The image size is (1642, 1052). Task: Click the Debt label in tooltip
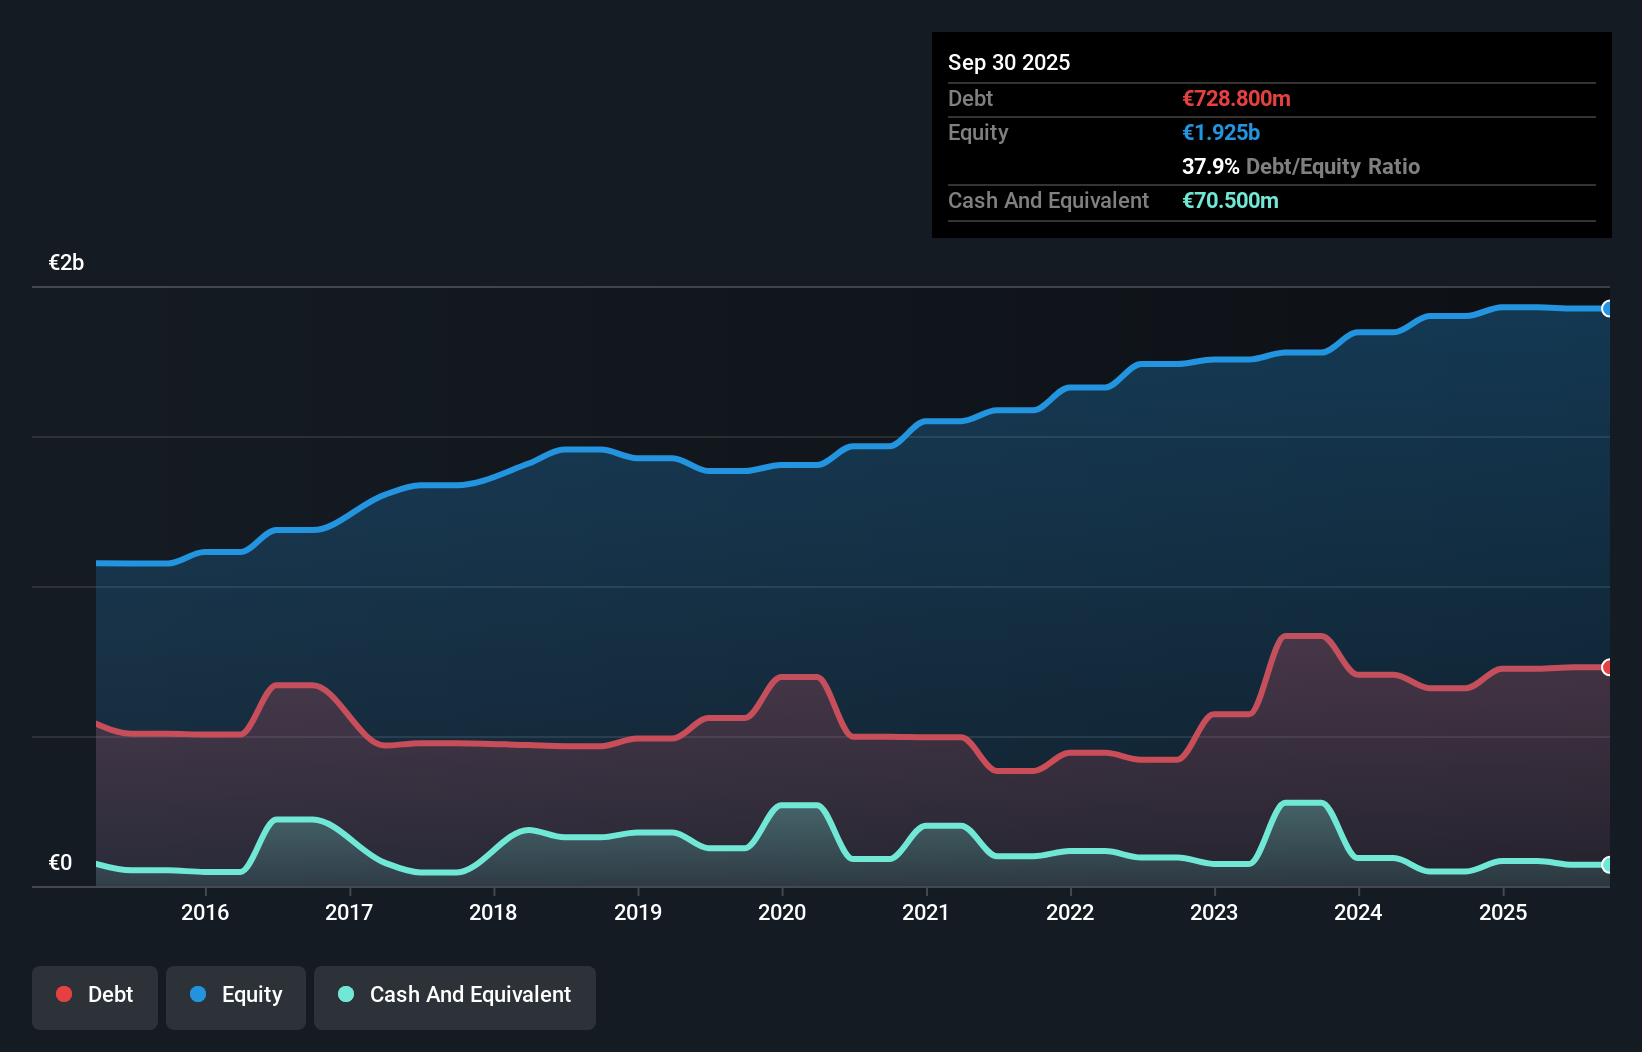tap(970, 98)
